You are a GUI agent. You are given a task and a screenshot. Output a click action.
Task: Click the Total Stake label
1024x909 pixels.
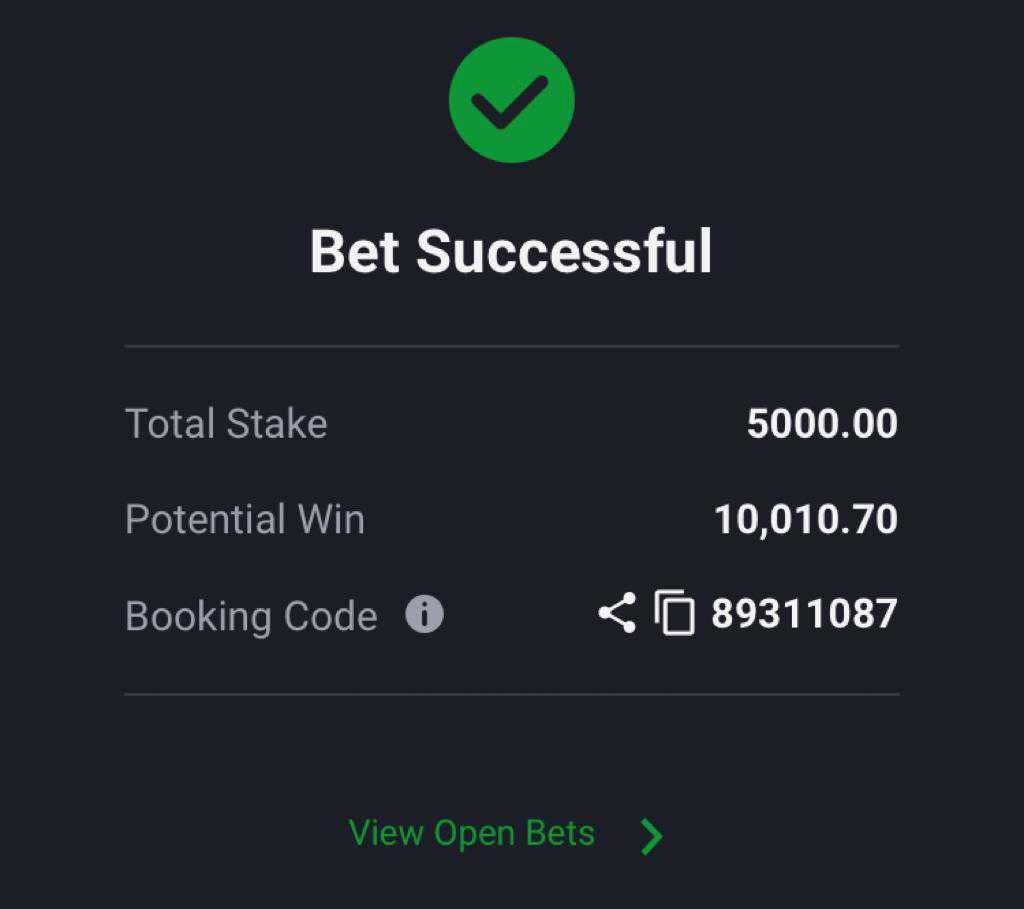[226, 424]
